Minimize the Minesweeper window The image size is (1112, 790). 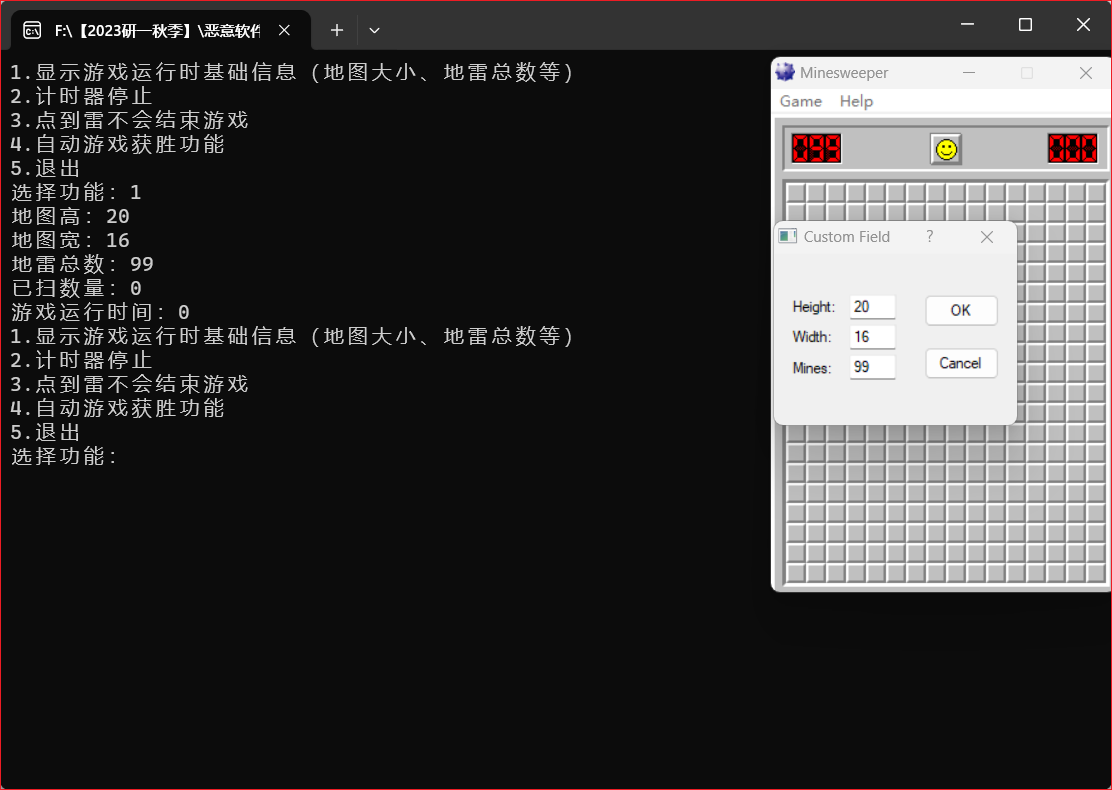[x=968, y=72]
